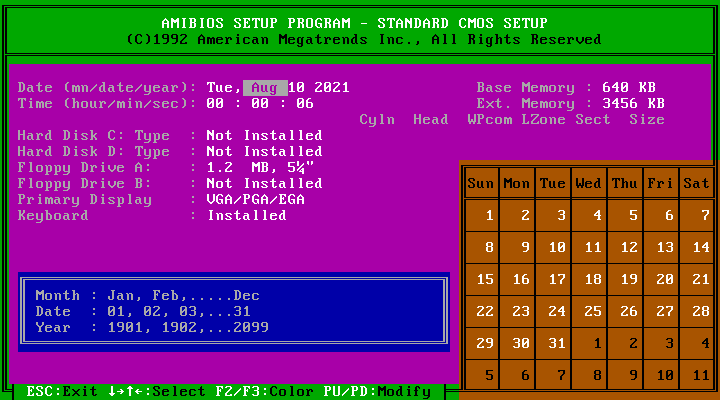
Task: Click calendar day 21
Action: [x=701, y=279]
